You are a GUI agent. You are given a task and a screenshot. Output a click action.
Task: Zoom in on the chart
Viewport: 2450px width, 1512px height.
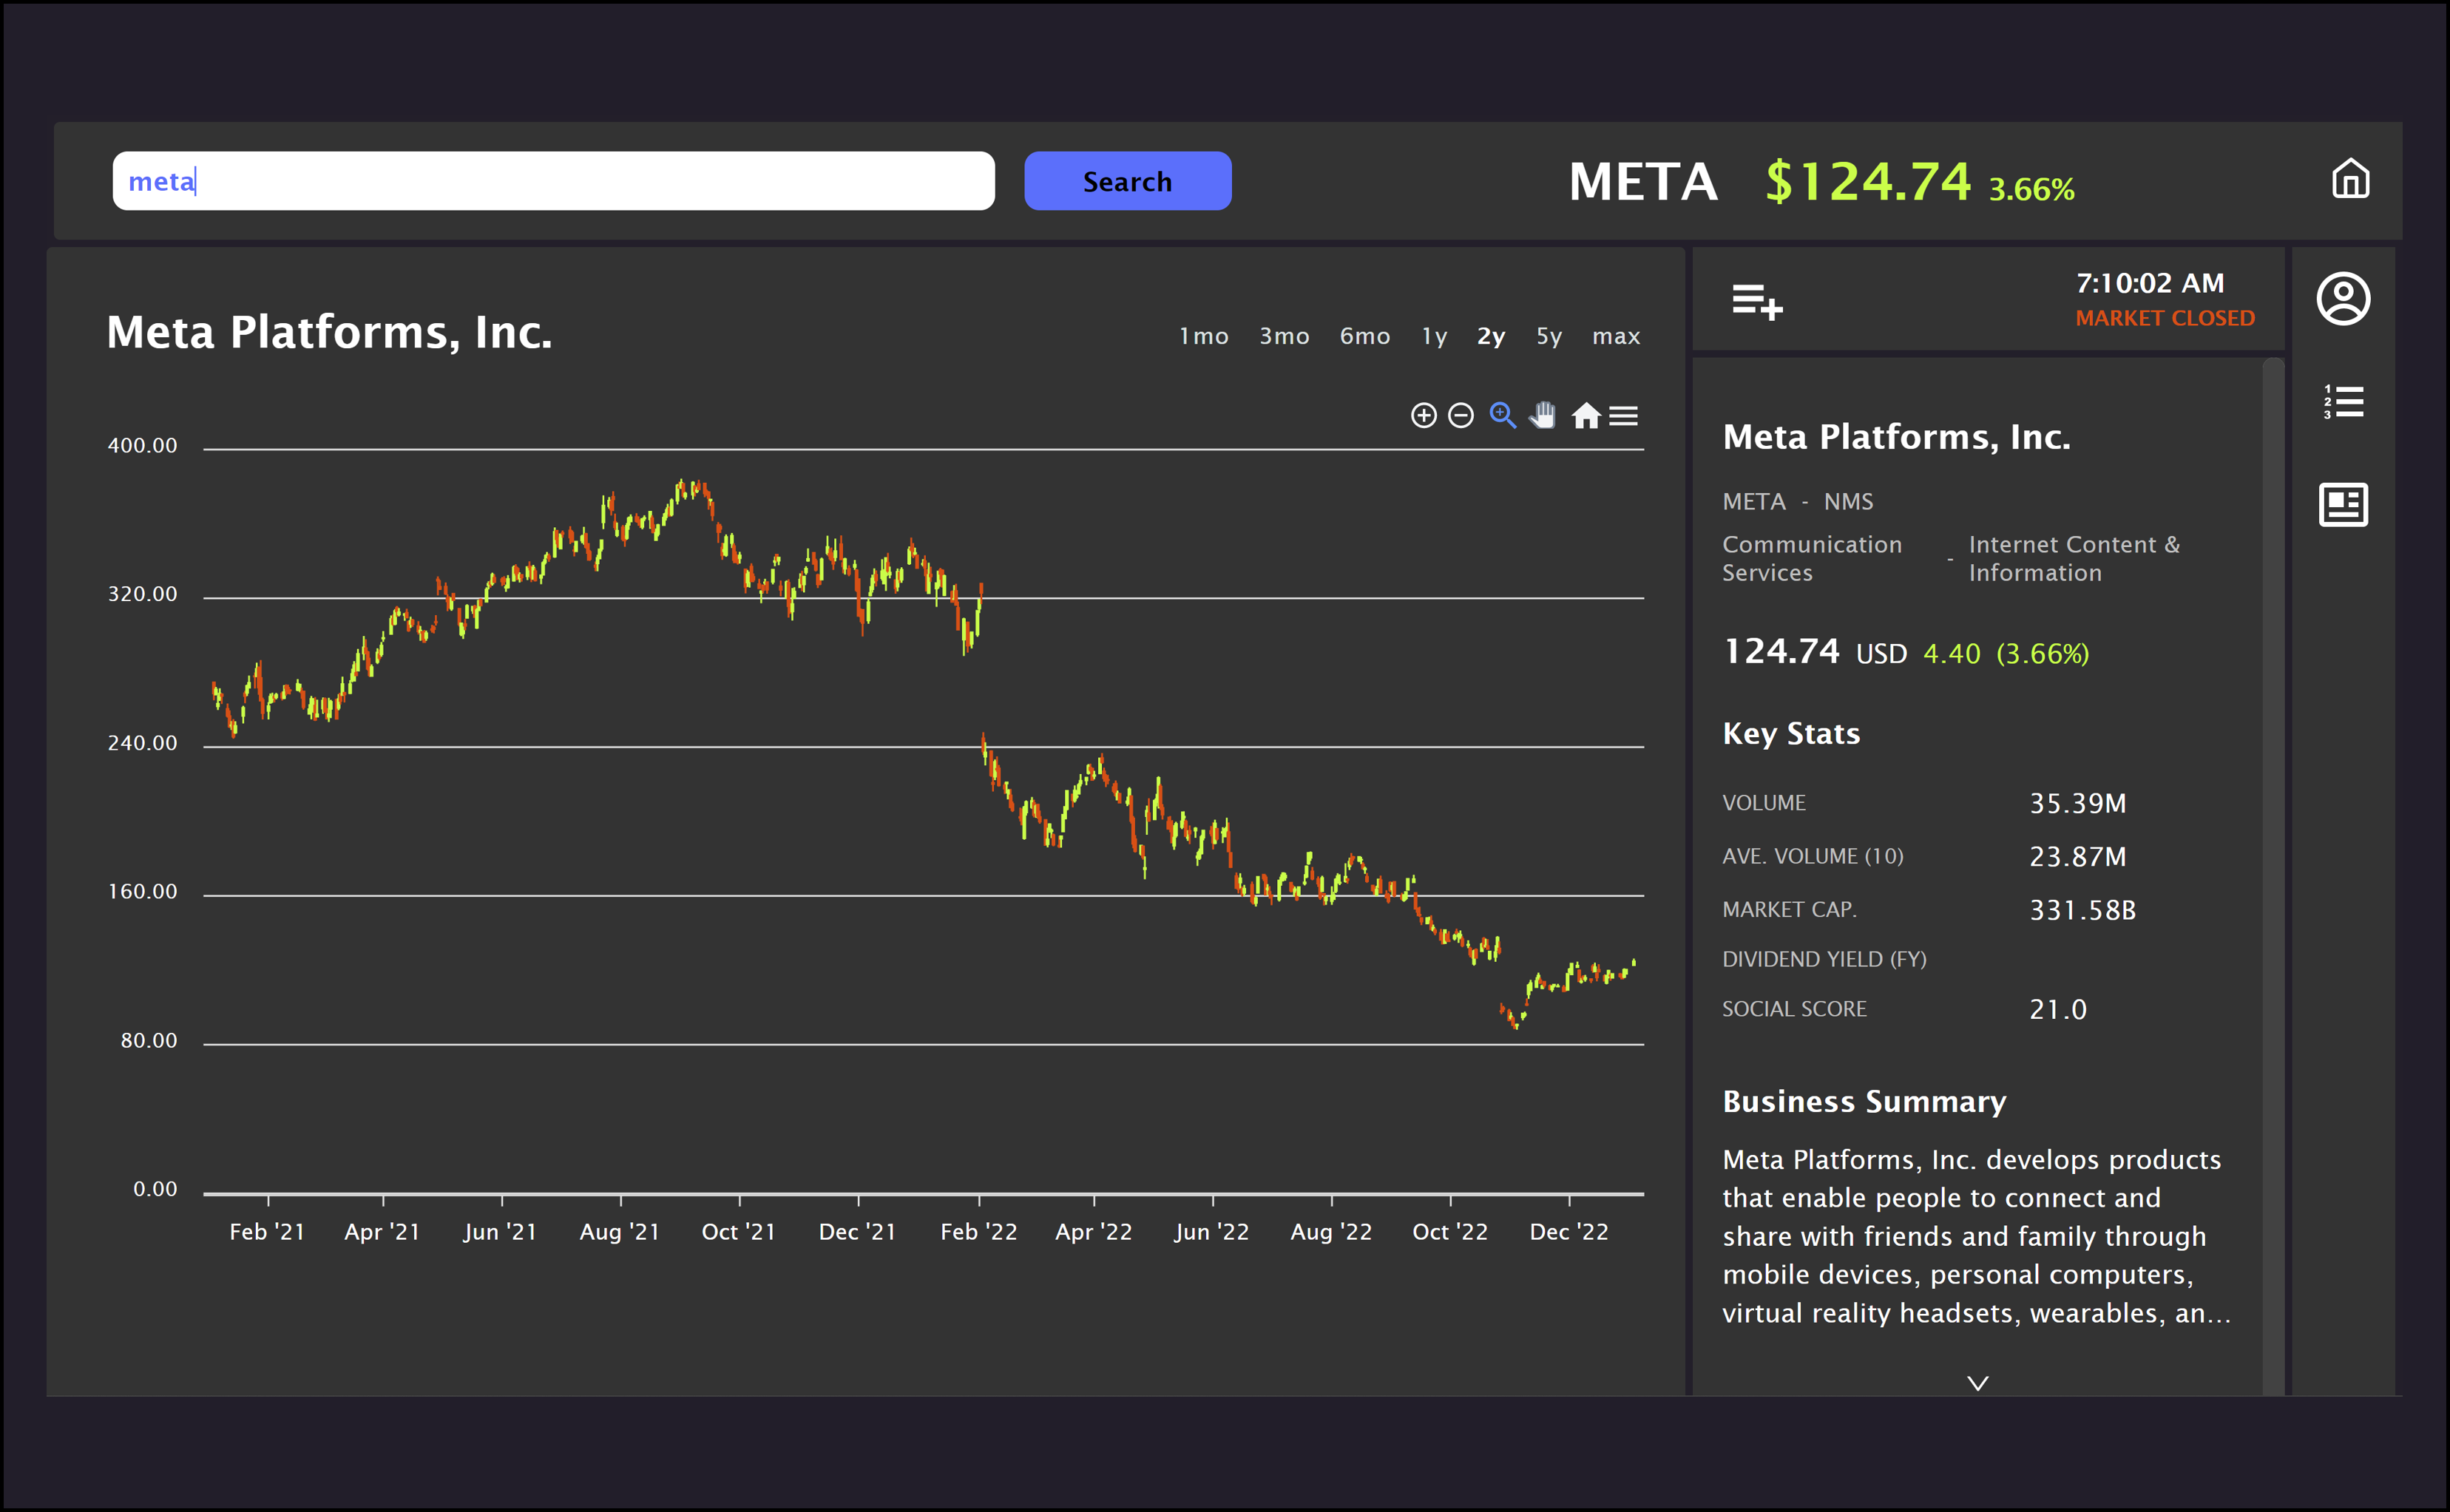(x=1423, y=415)
